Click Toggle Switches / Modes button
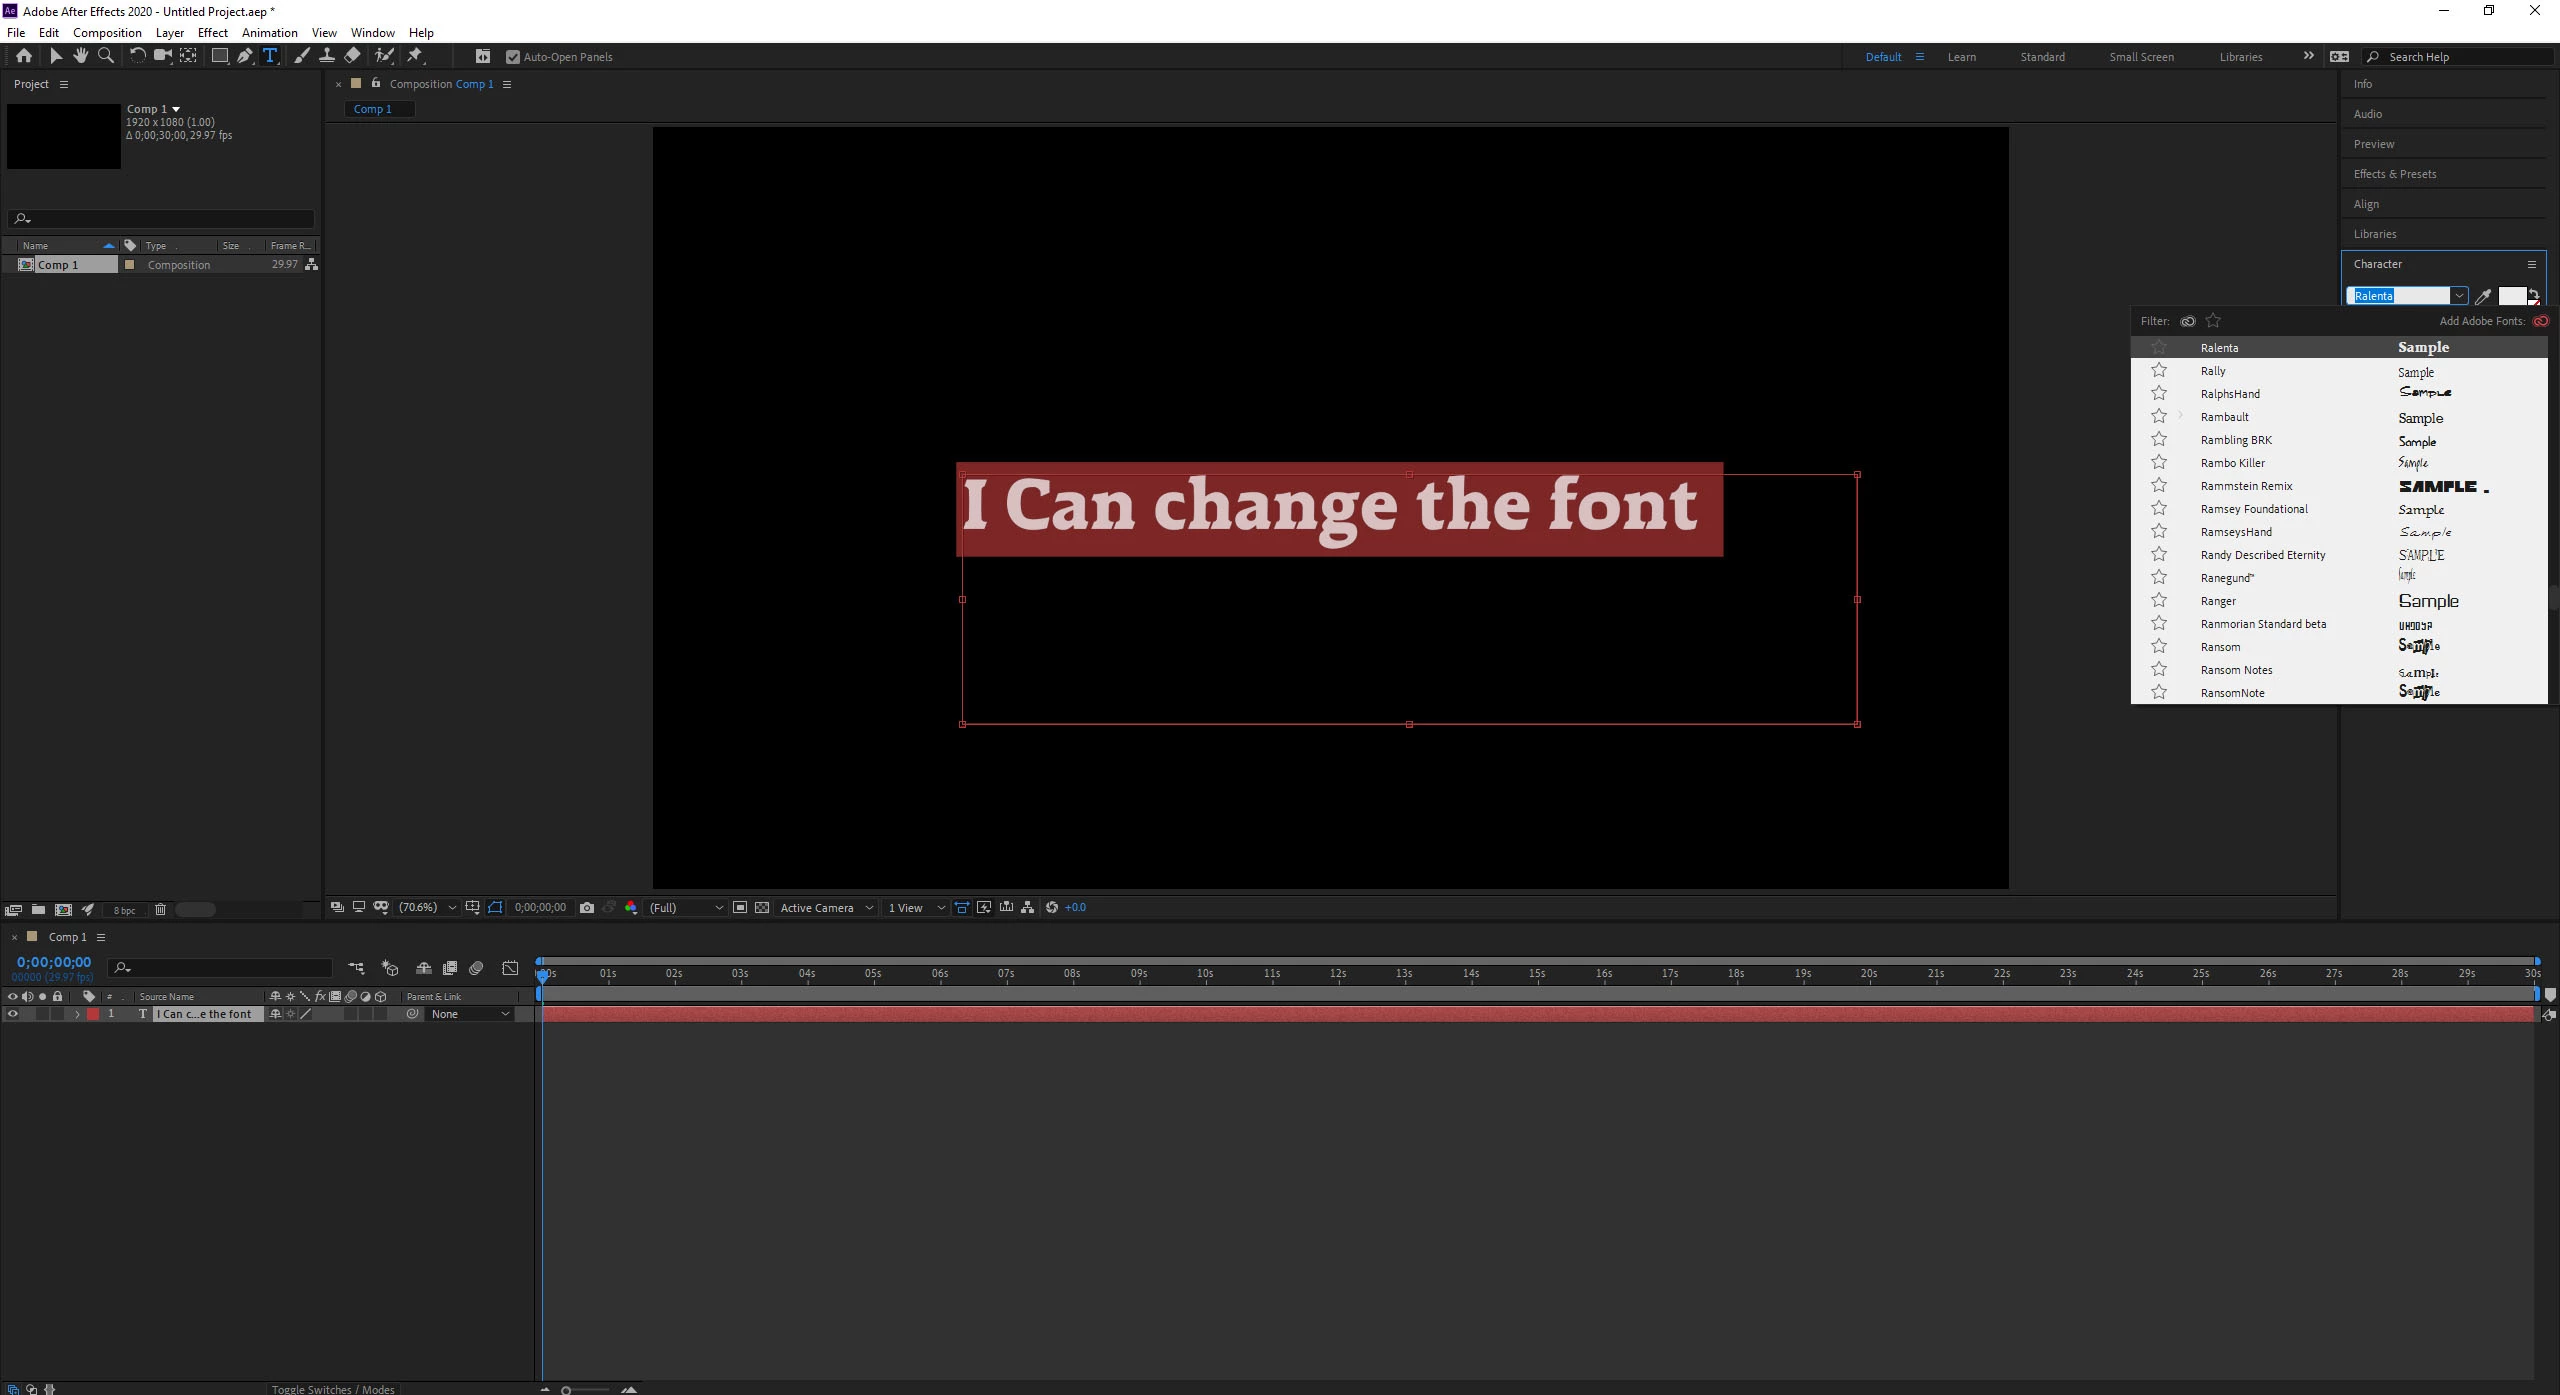 333,1389
